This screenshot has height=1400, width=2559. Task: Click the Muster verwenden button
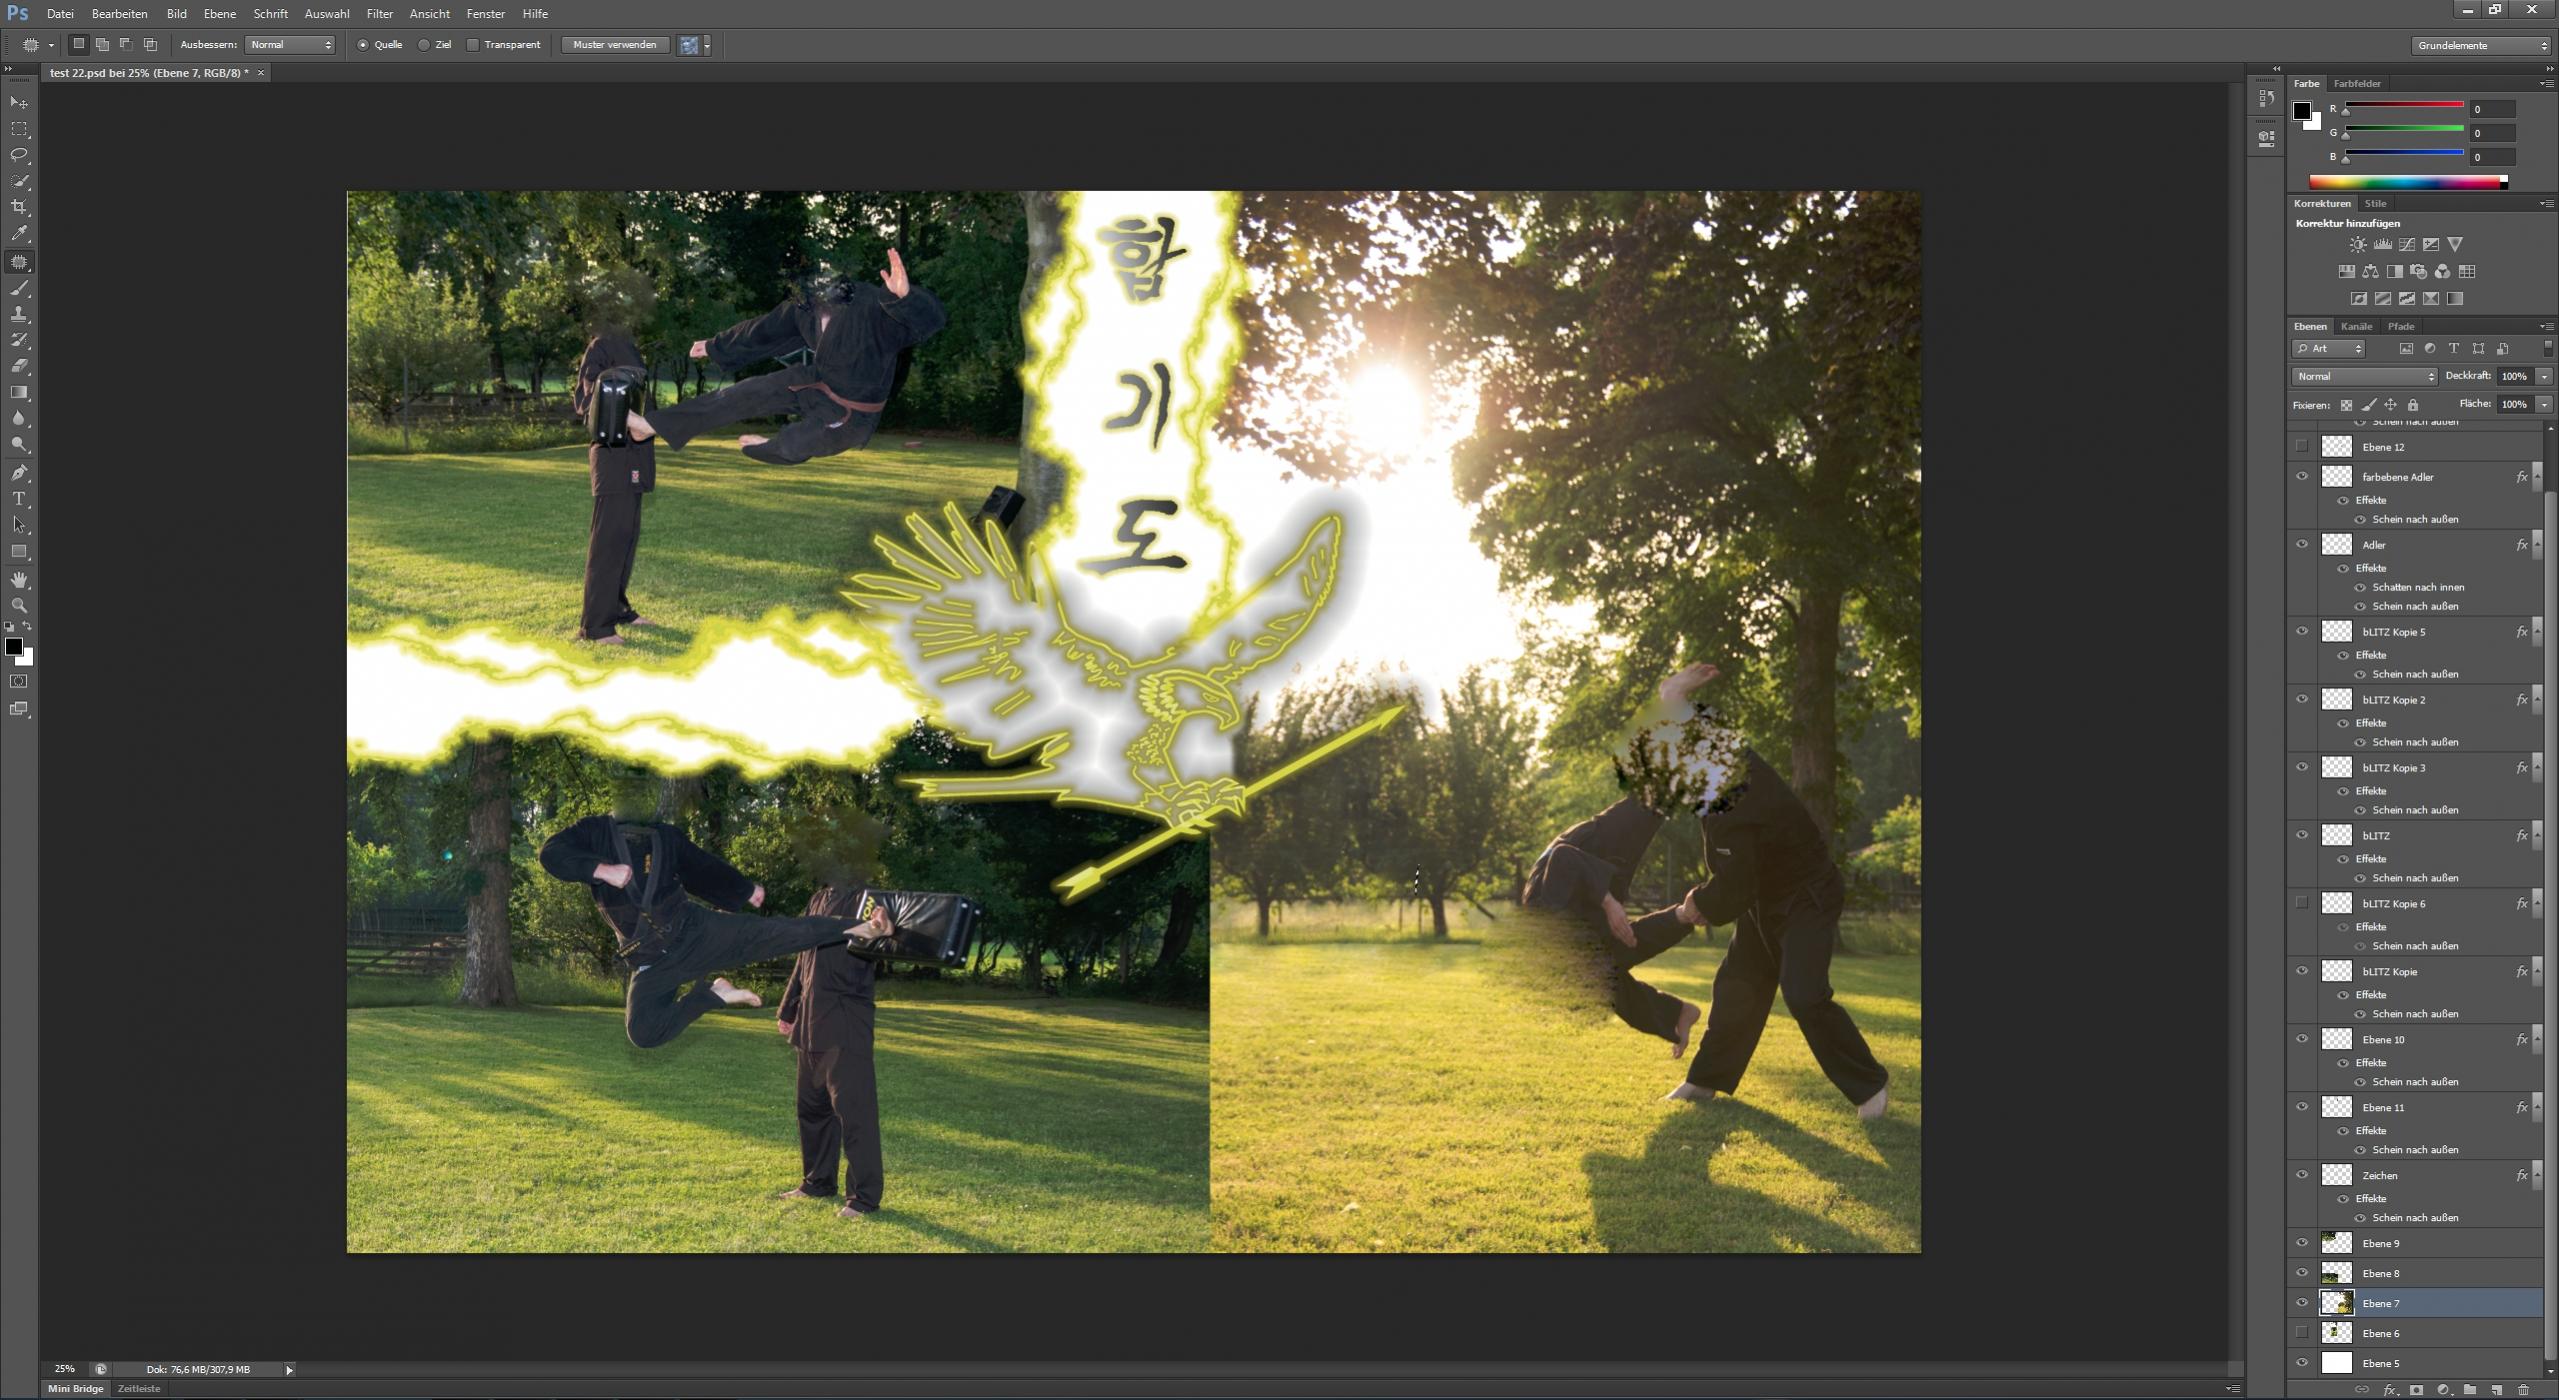(615, 45)
